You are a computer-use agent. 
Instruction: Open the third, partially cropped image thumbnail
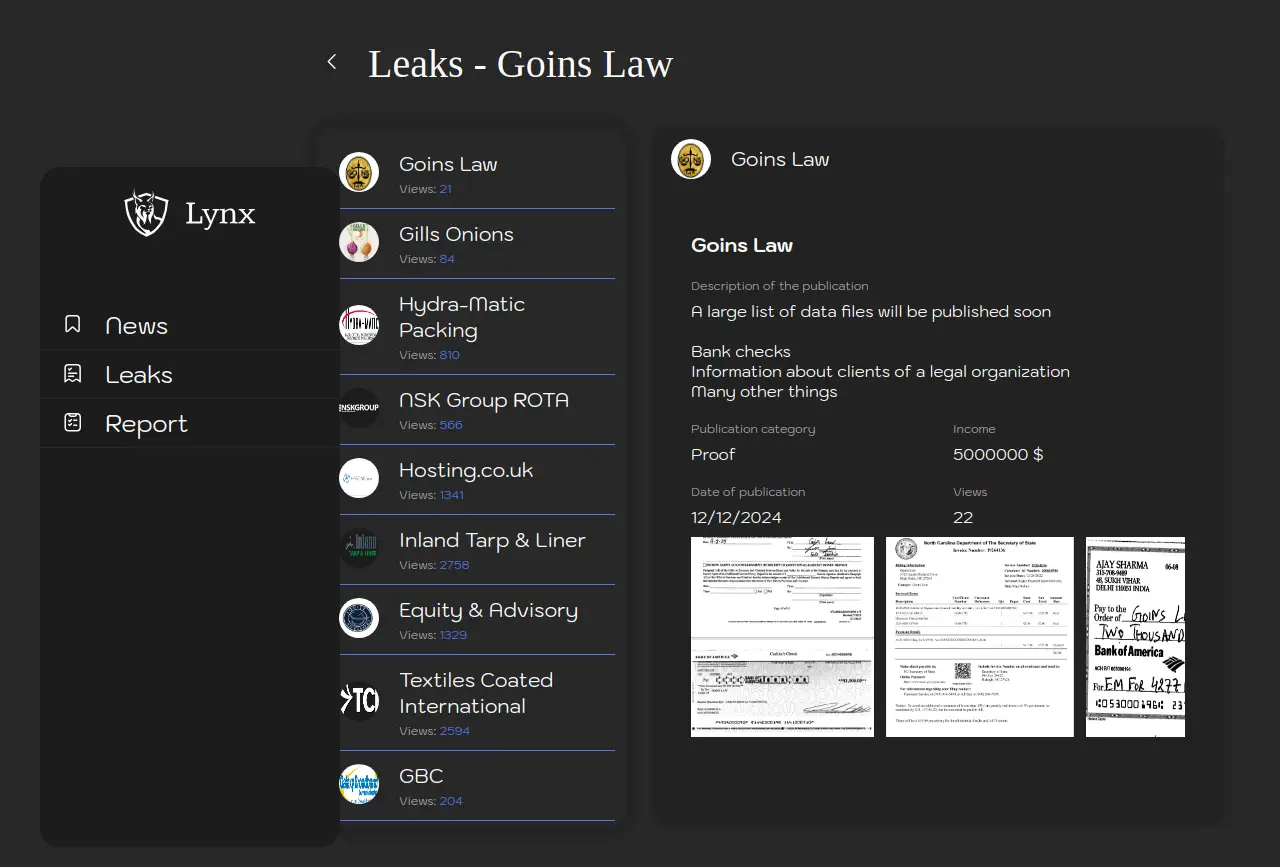click(x=1135, y=637)
